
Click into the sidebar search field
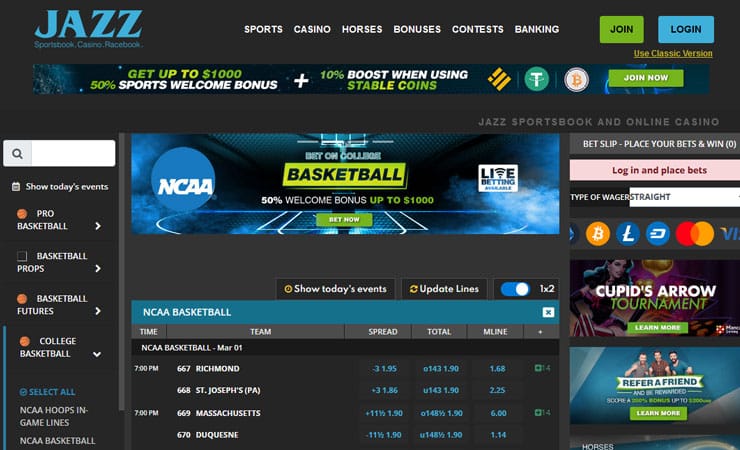73,153
